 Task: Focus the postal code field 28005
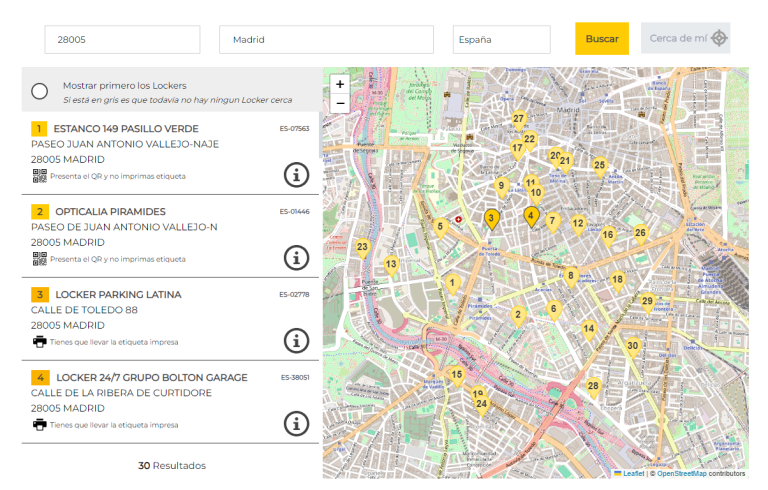point(122,40)
